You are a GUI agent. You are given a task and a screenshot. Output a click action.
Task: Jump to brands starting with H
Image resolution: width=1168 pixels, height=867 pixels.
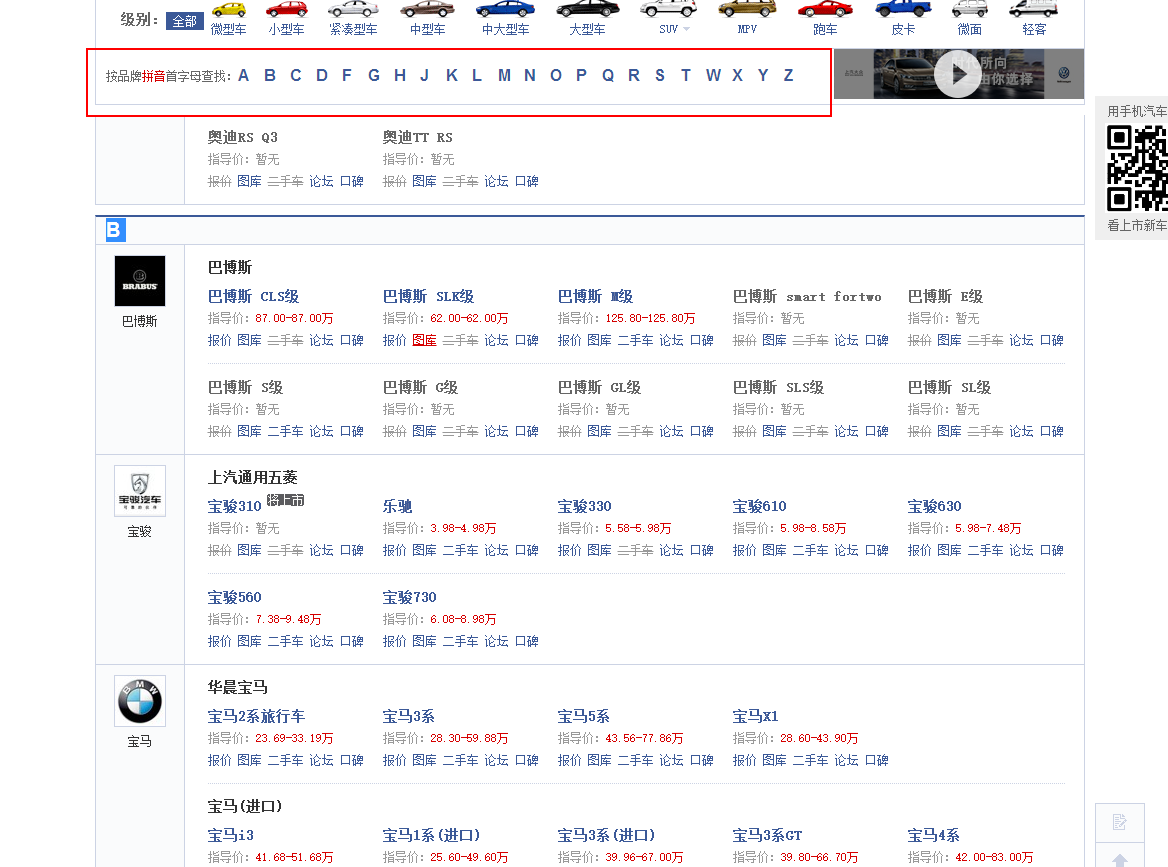(x=400, y=75)
